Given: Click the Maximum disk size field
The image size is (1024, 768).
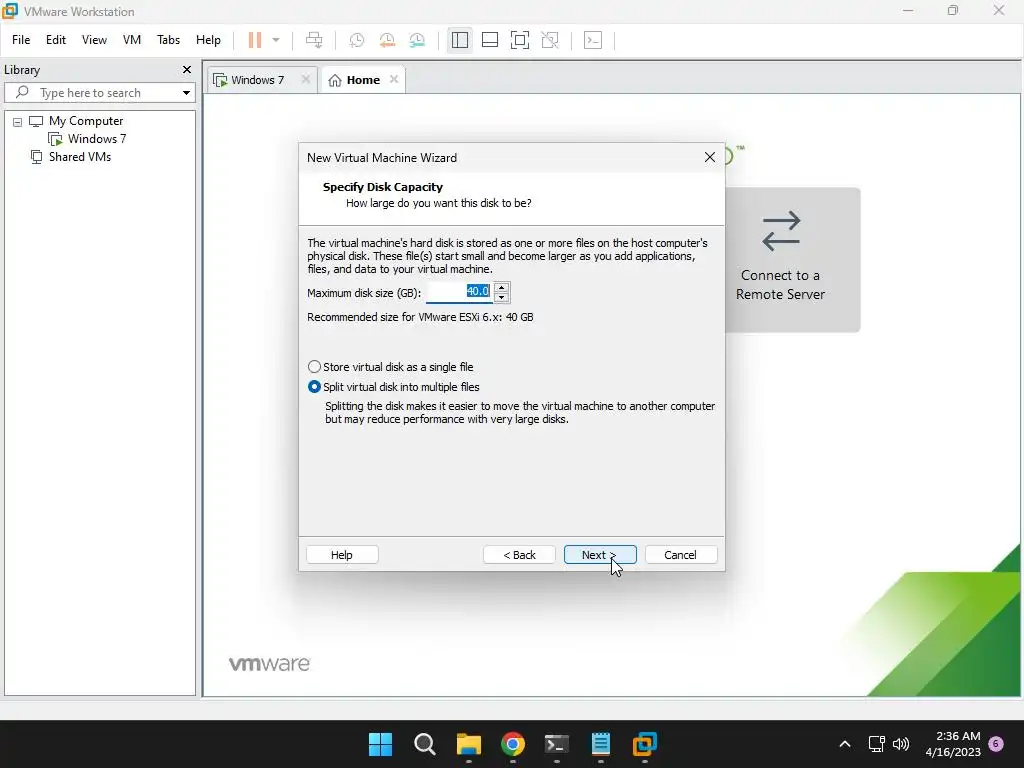Looking at the screenshot, I should 459,292.
